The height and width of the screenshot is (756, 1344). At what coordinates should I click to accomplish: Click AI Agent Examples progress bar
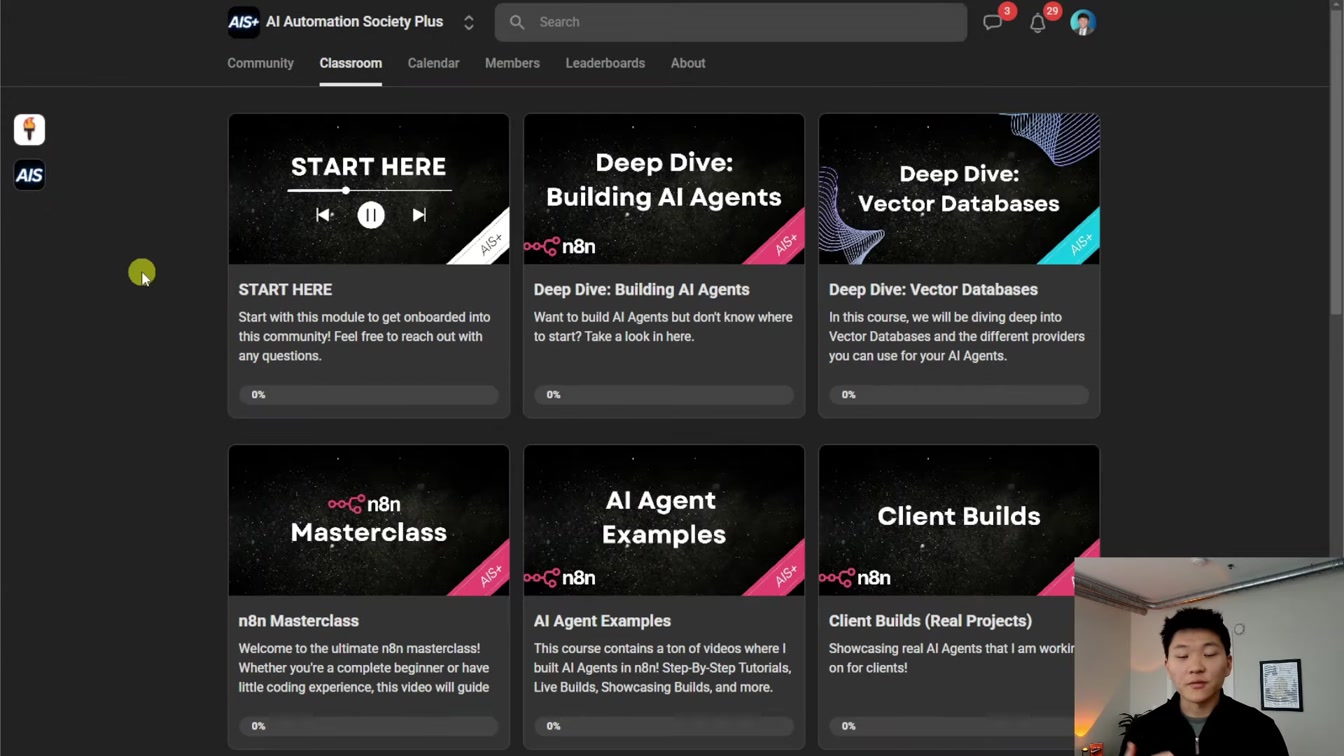click(664, 726)
